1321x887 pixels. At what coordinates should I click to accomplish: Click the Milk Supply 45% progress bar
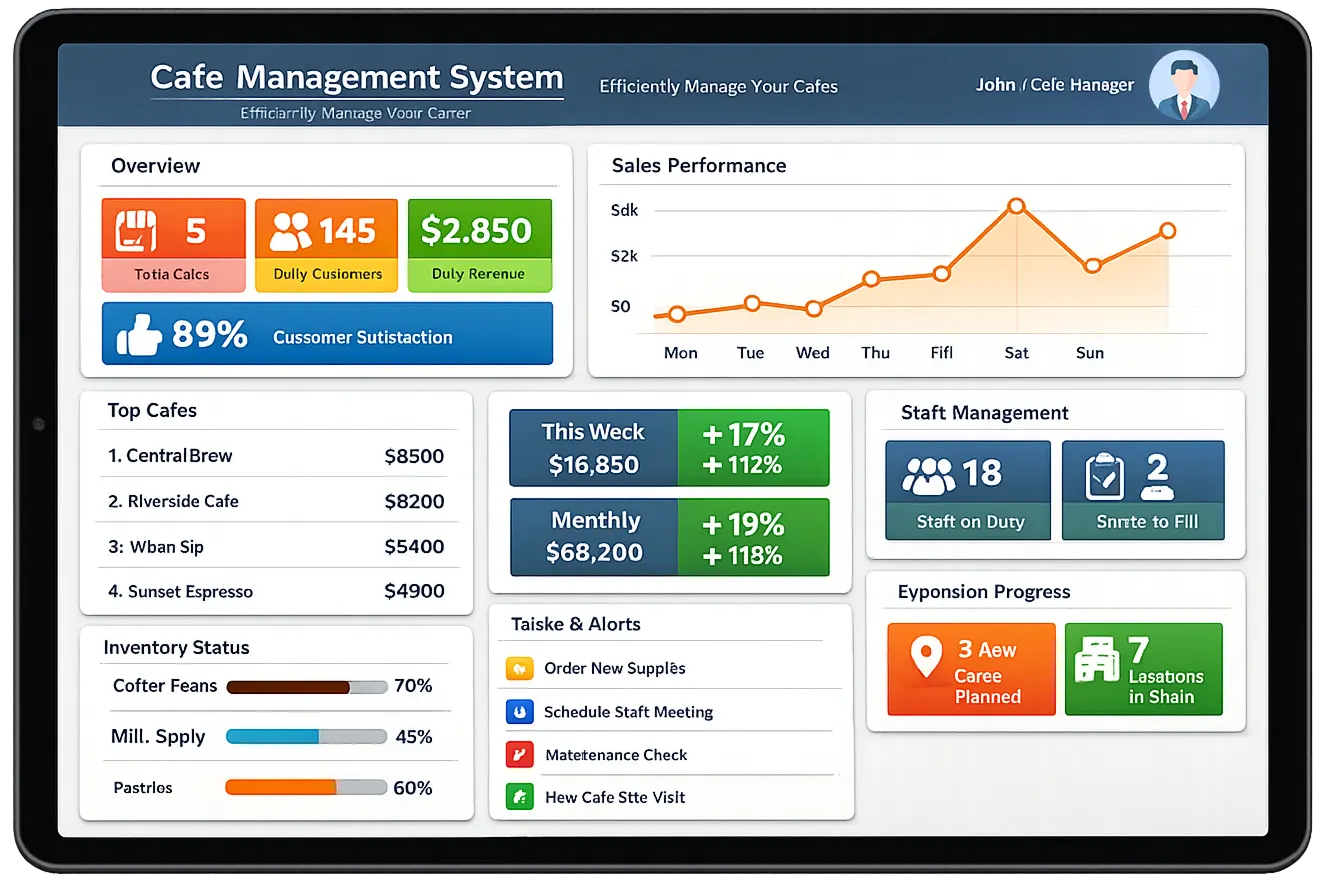pos(306,737)
